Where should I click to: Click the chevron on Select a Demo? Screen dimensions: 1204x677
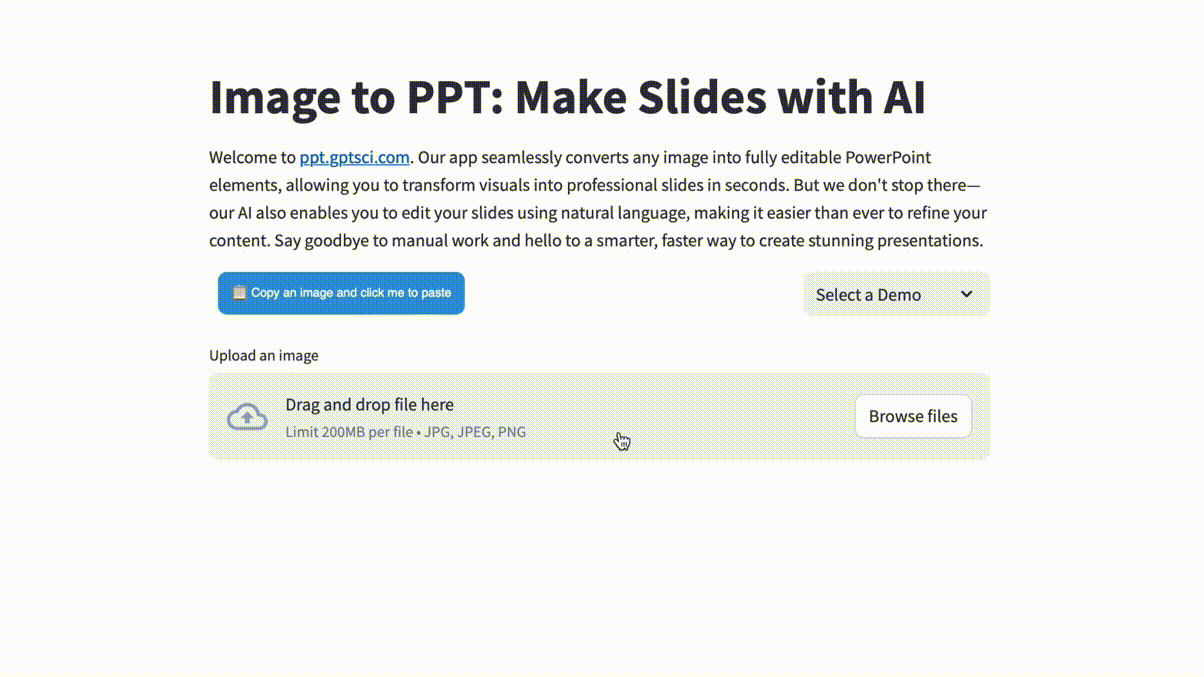point(966,294)
